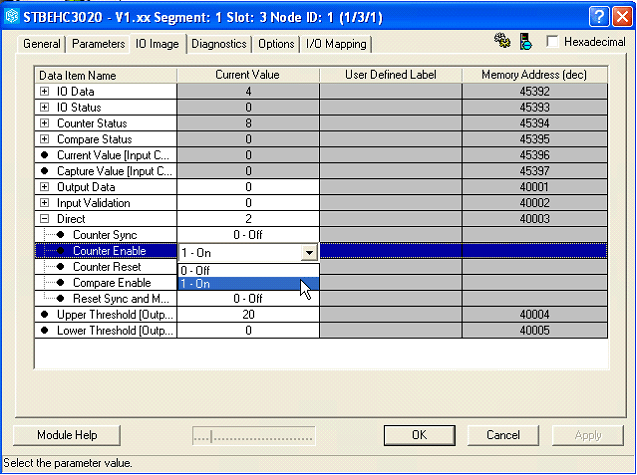Click the title bar application icon
Image resolution: width=637 pixels, height=475 pixels.
(12, 17)
